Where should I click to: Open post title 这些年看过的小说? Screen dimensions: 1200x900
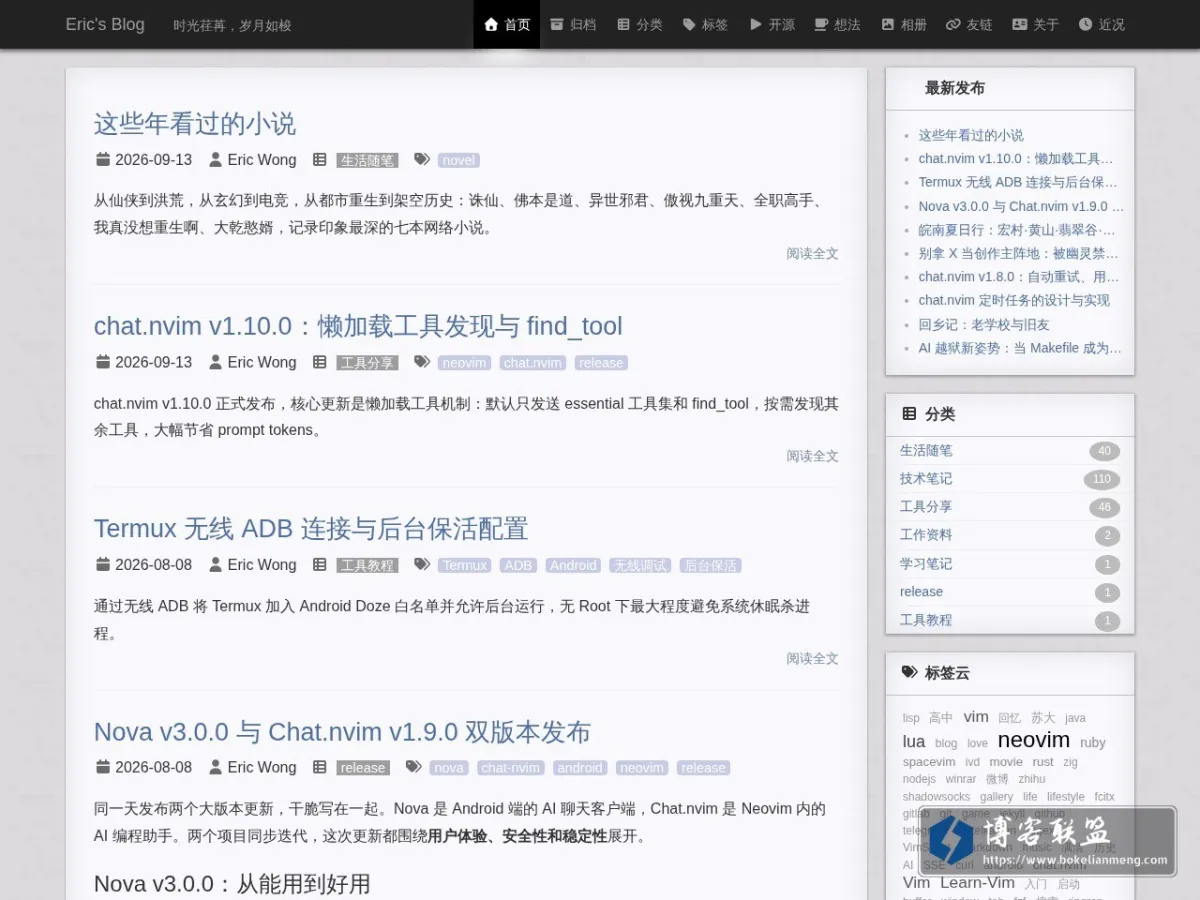(195, 124)
